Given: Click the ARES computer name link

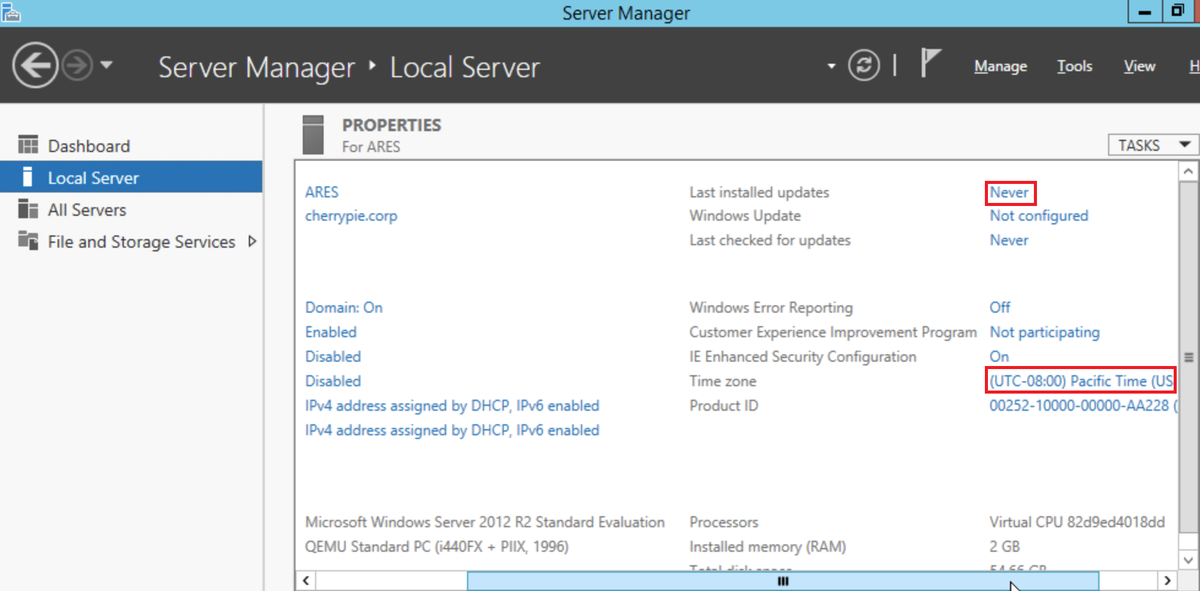Looking at the screenshot, I should coord(319,192).
